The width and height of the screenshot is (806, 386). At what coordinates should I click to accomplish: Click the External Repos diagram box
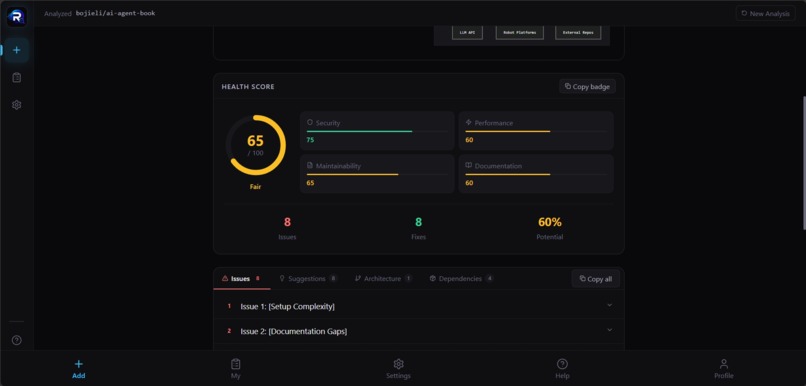click(578, 32)
